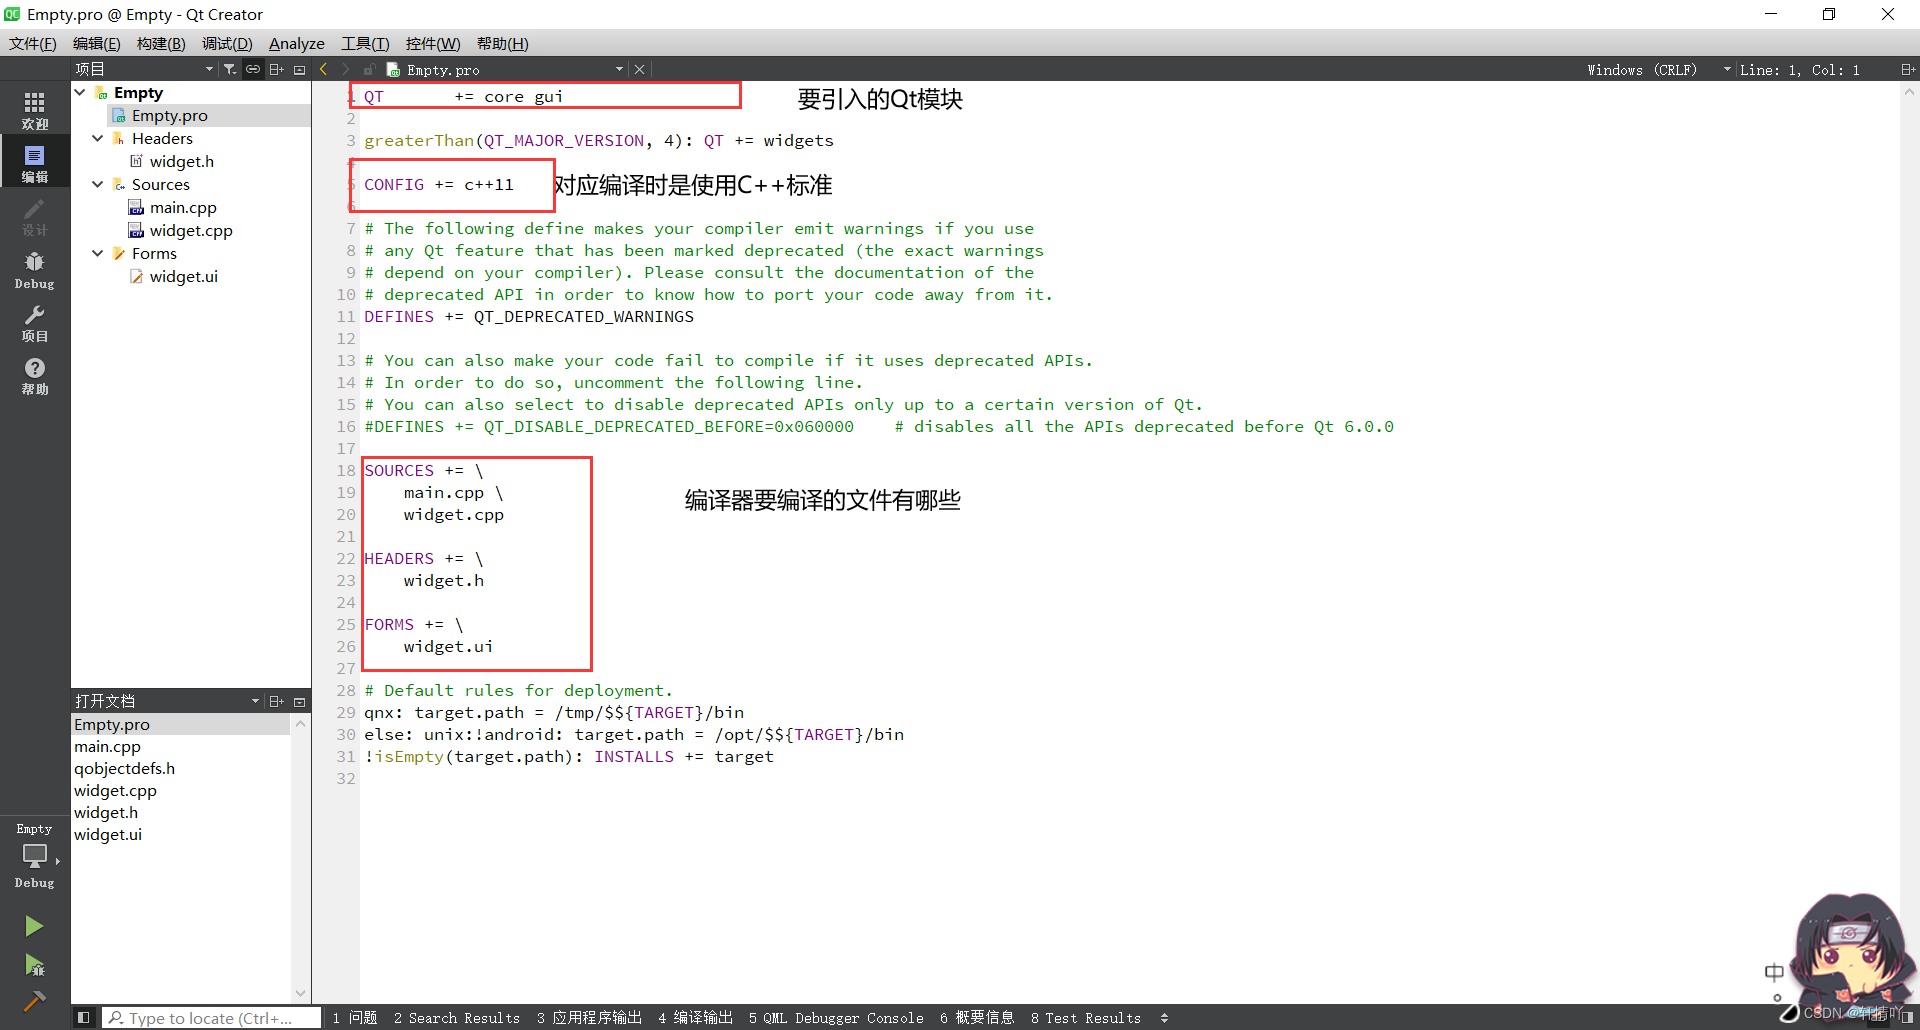Close the Empty.pro document
The image size is (1920, 1030).
[x=640, y=69]
